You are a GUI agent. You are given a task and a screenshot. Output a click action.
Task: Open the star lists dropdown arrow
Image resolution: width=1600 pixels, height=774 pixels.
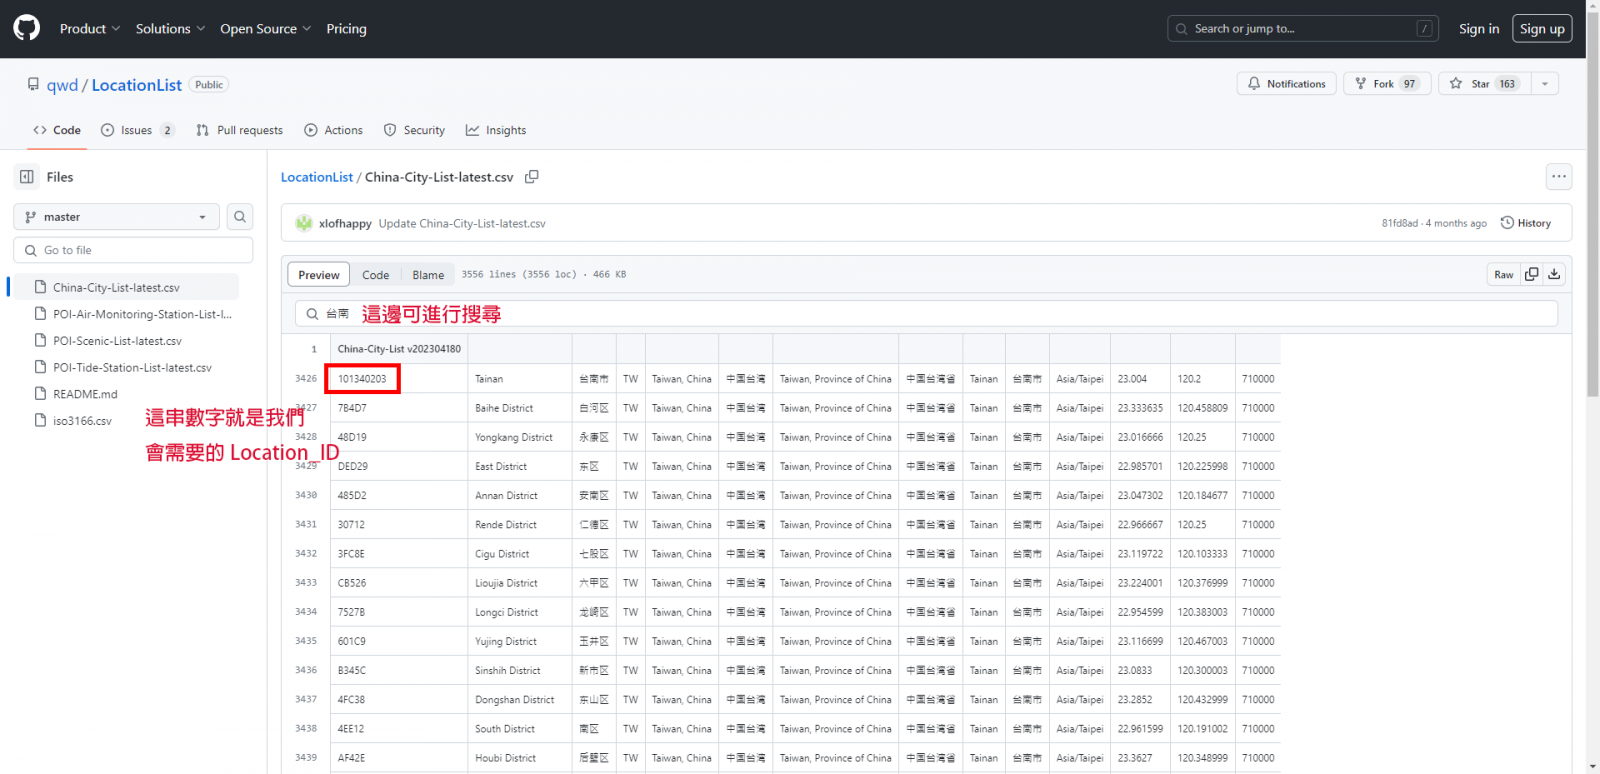click(x=1545, y=84)
